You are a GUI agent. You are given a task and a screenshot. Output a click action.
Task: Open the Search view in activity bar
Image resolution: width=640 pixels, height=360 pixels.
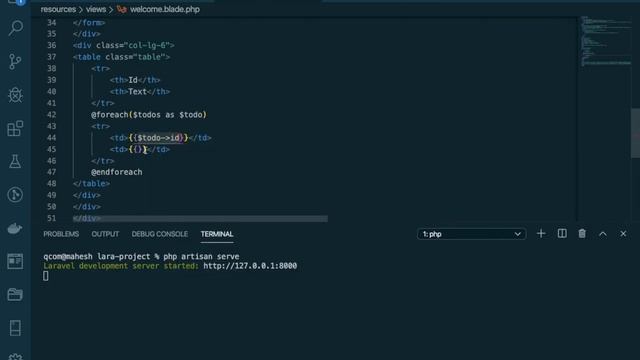(x=16, y=28)
